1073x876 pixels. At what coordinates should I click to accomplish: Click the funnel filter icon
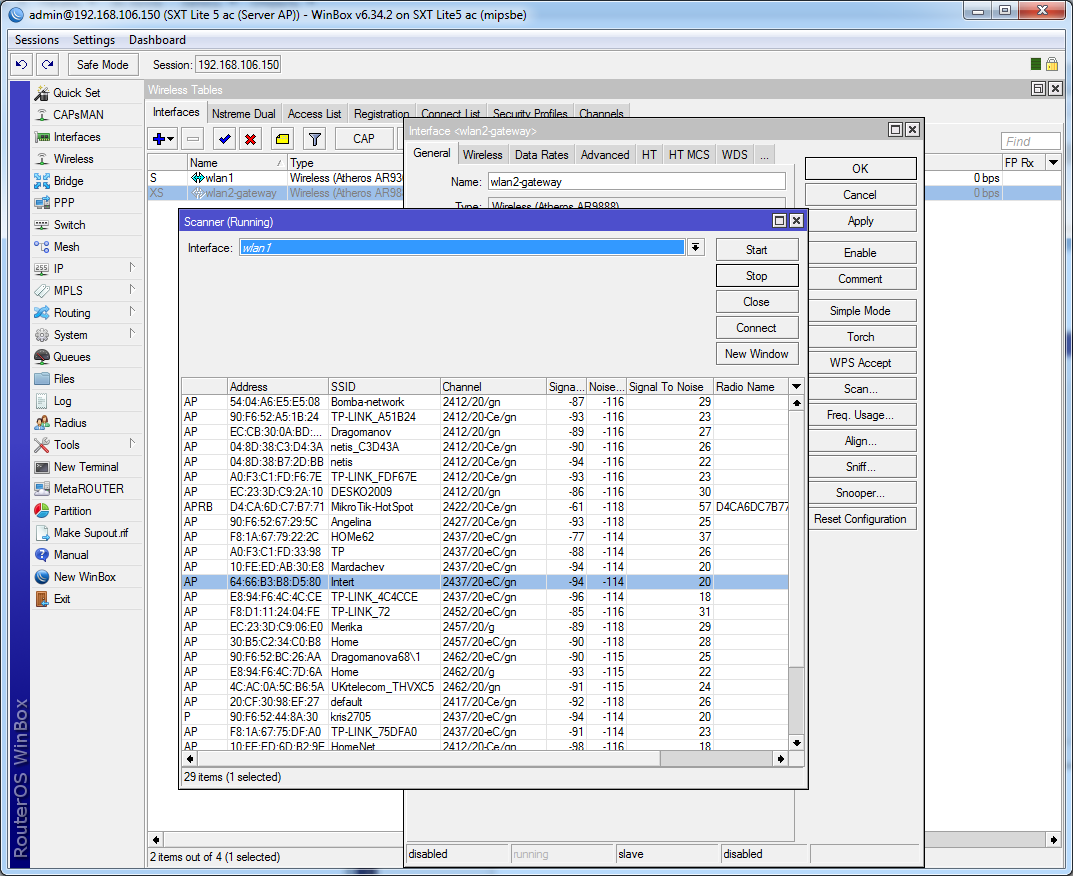[x=314, y=139]
